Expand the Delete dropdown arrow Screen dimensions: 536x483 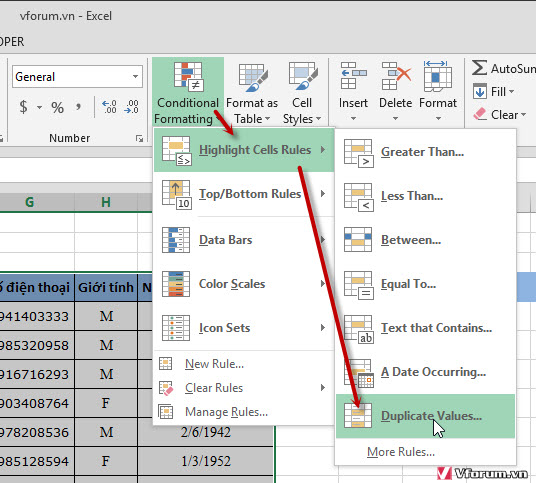396,119
